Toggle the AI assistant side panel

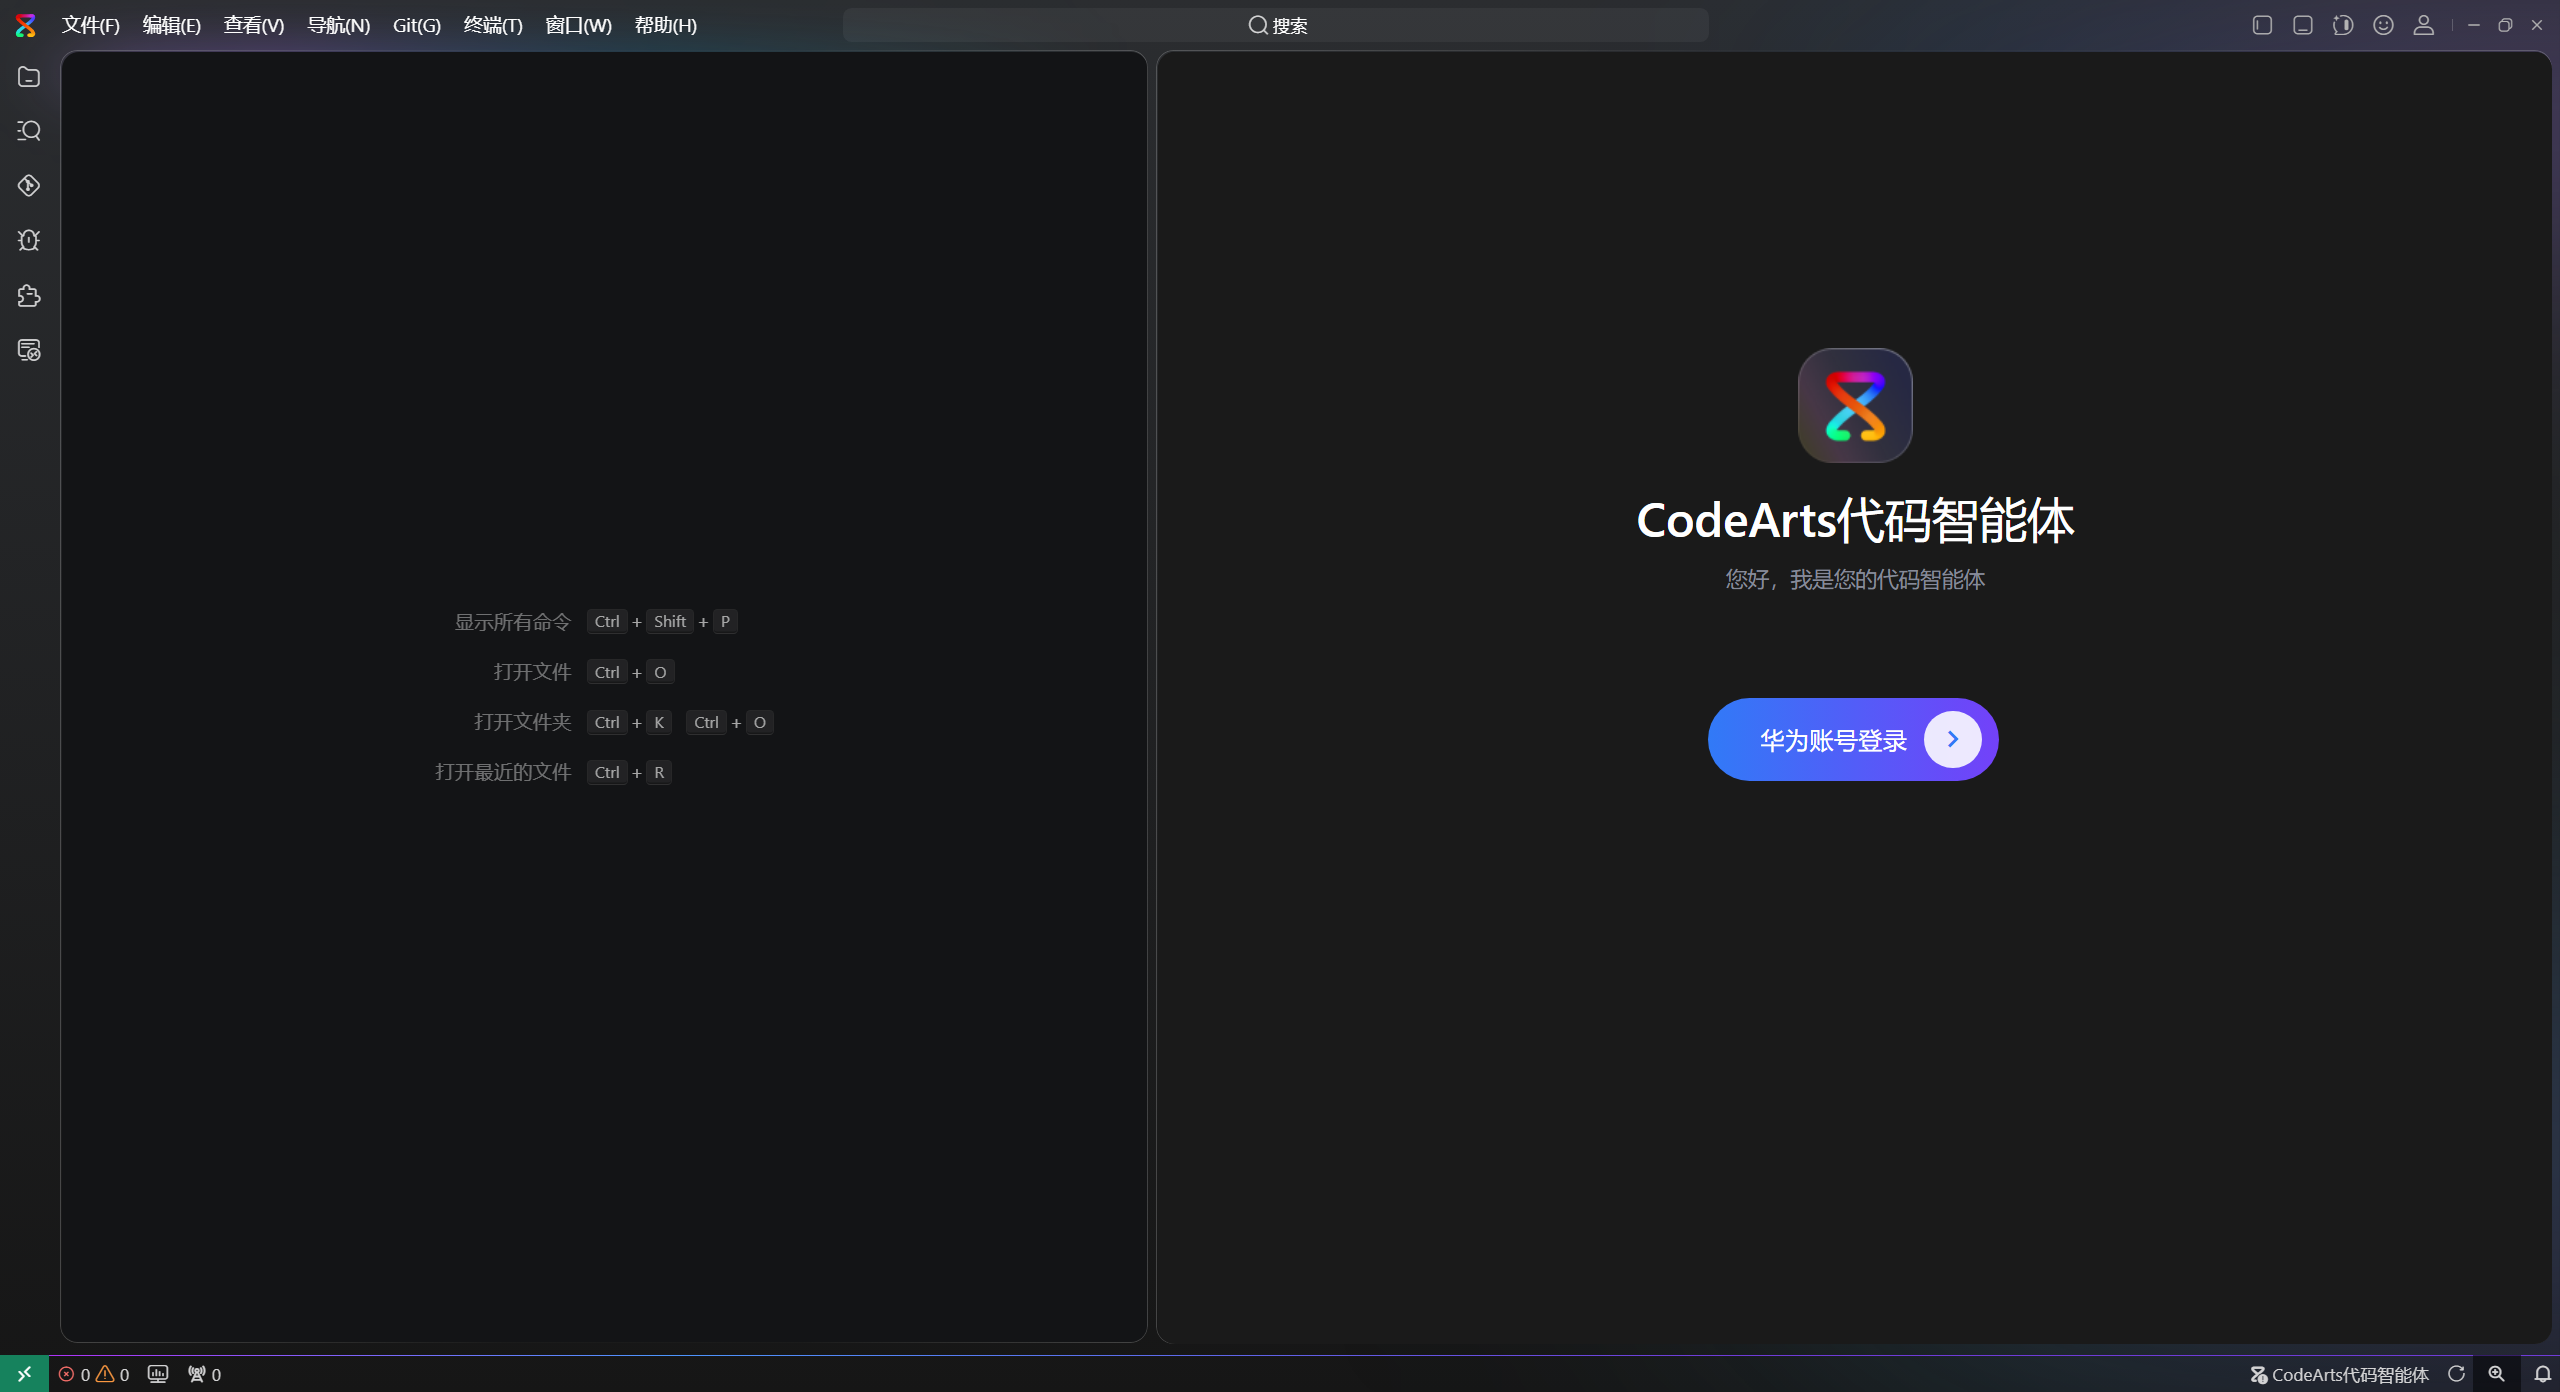coord(2343,25)
